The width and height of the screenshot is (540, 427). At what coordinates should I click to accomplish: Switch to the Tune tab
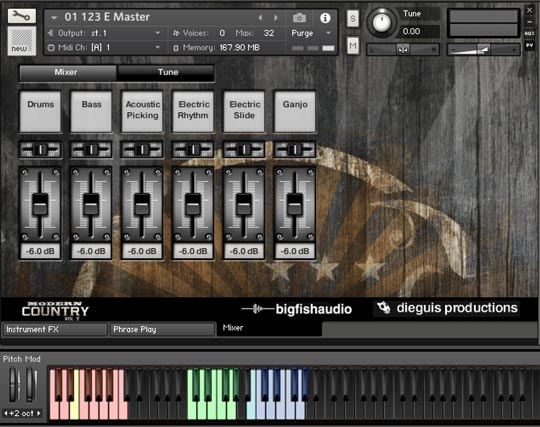[x=166, y=72]
